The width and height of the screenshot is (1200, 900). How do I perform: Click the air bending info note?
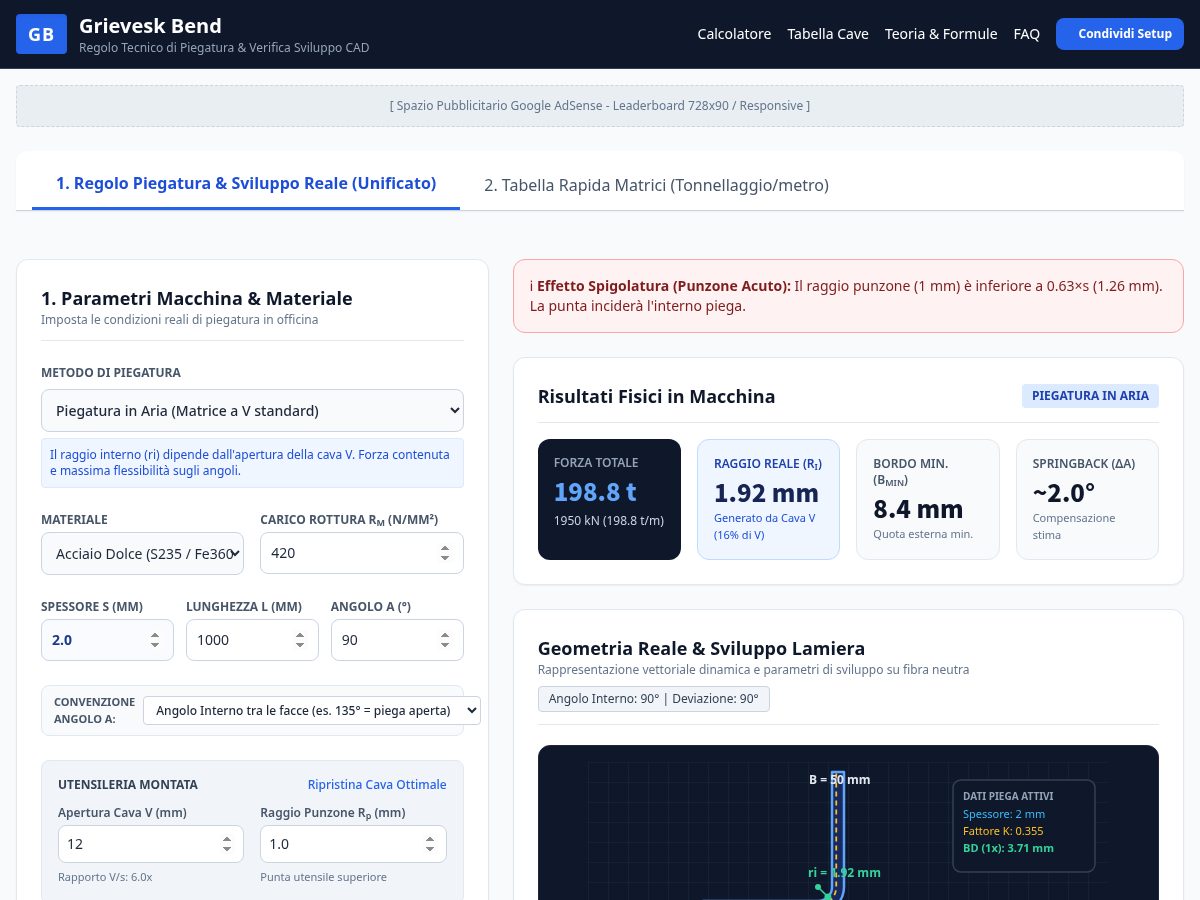point(252,463)
